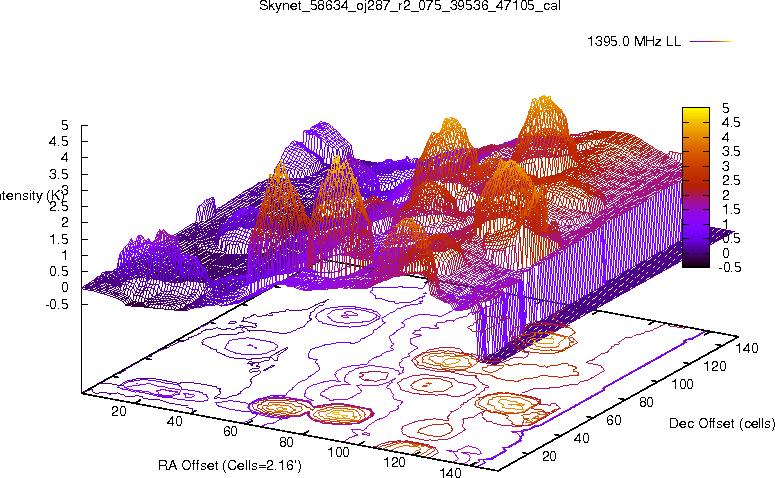Click the Intensity (K) axis label

32,196
